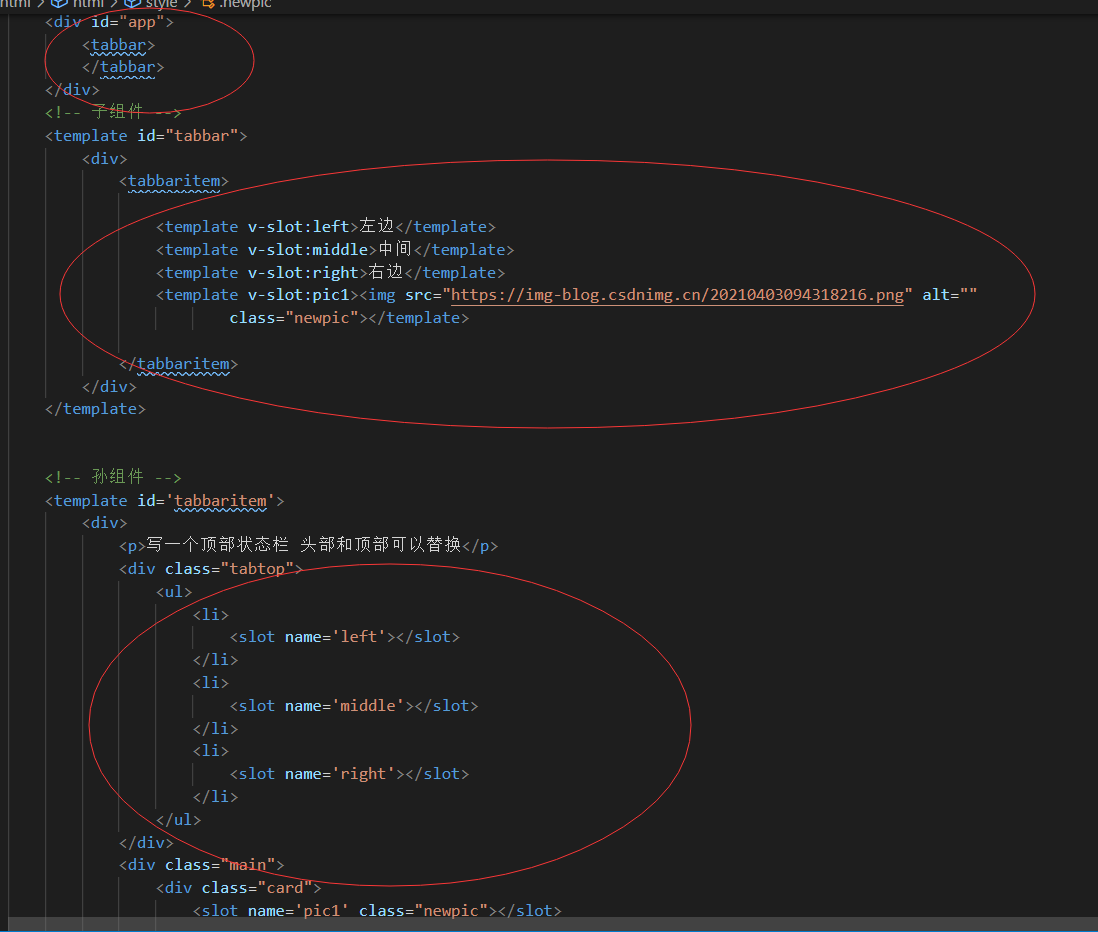This screenshot has height=932, width=1098.
Task: Click the closing </tabbar> tag
Action: click(x=123, y=67)
